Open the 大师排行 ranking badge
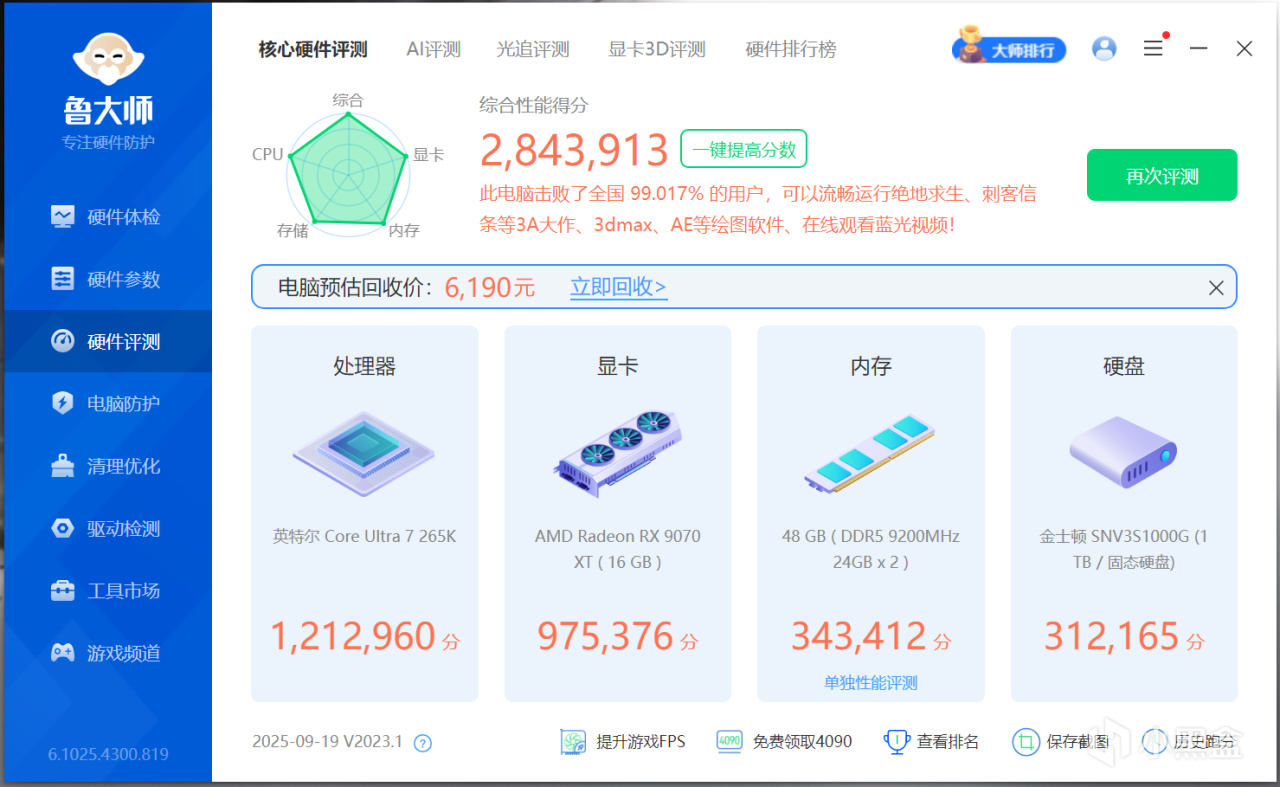The height and width of the screenshot is (787, 1280). (1009, 48)
